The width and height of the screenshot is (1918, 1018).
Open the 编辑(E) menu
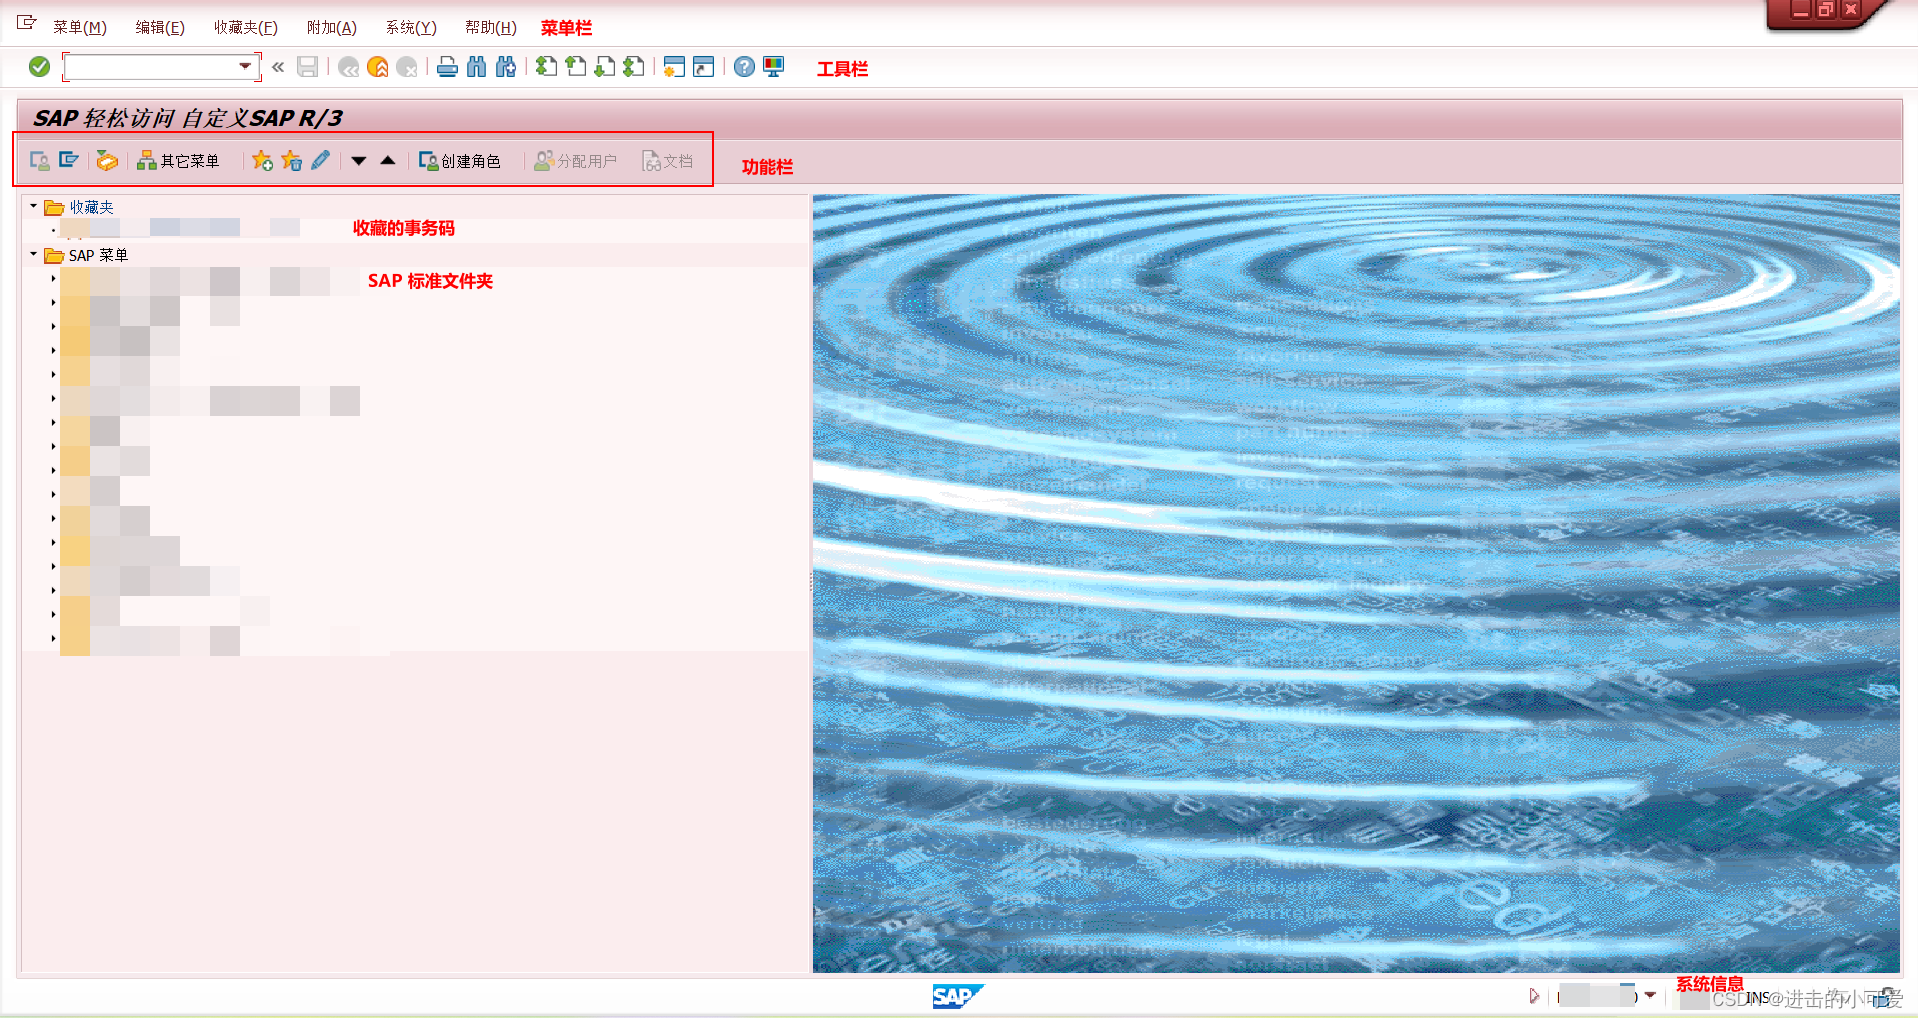point(160,27)
